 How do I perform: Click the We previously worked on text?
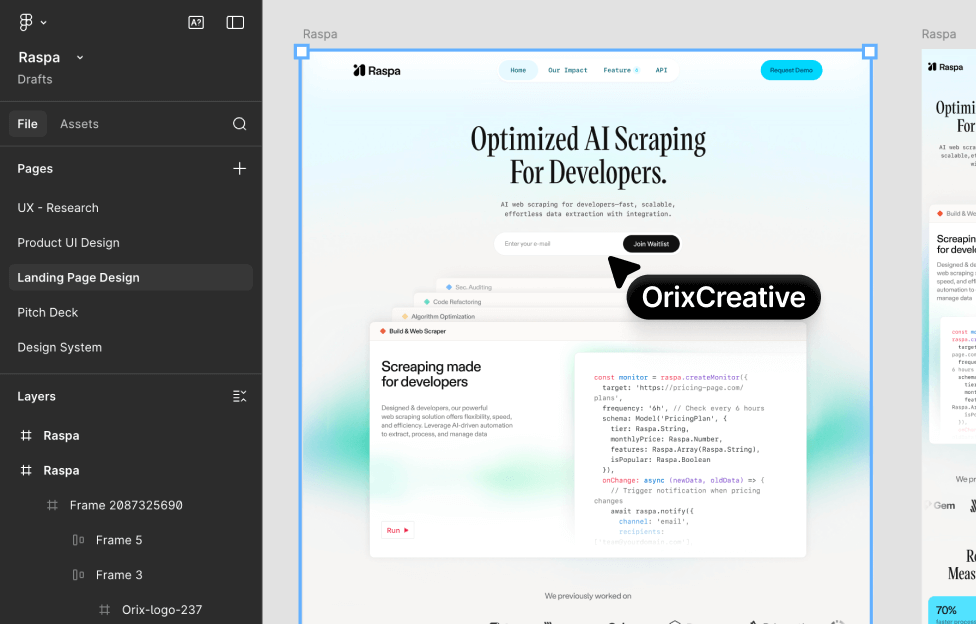click(588, 596)
